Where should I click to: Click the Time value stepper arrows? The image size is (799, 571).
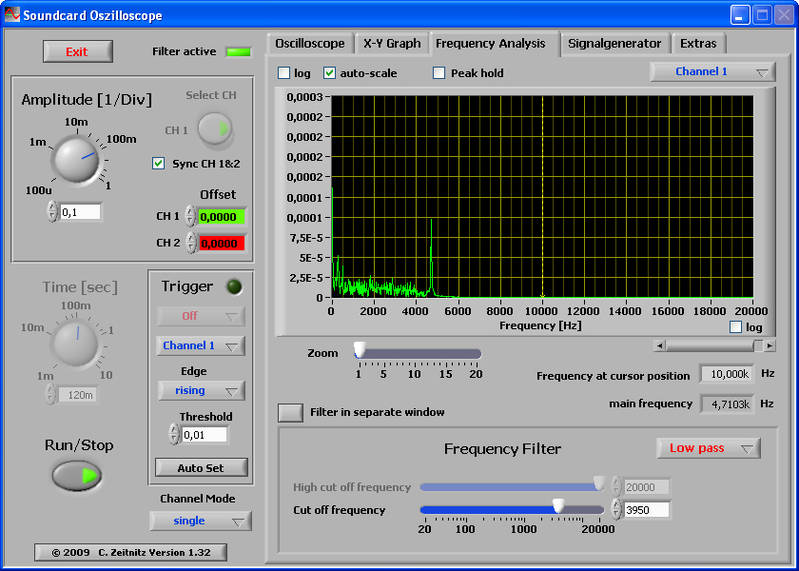tap(50, 394)
